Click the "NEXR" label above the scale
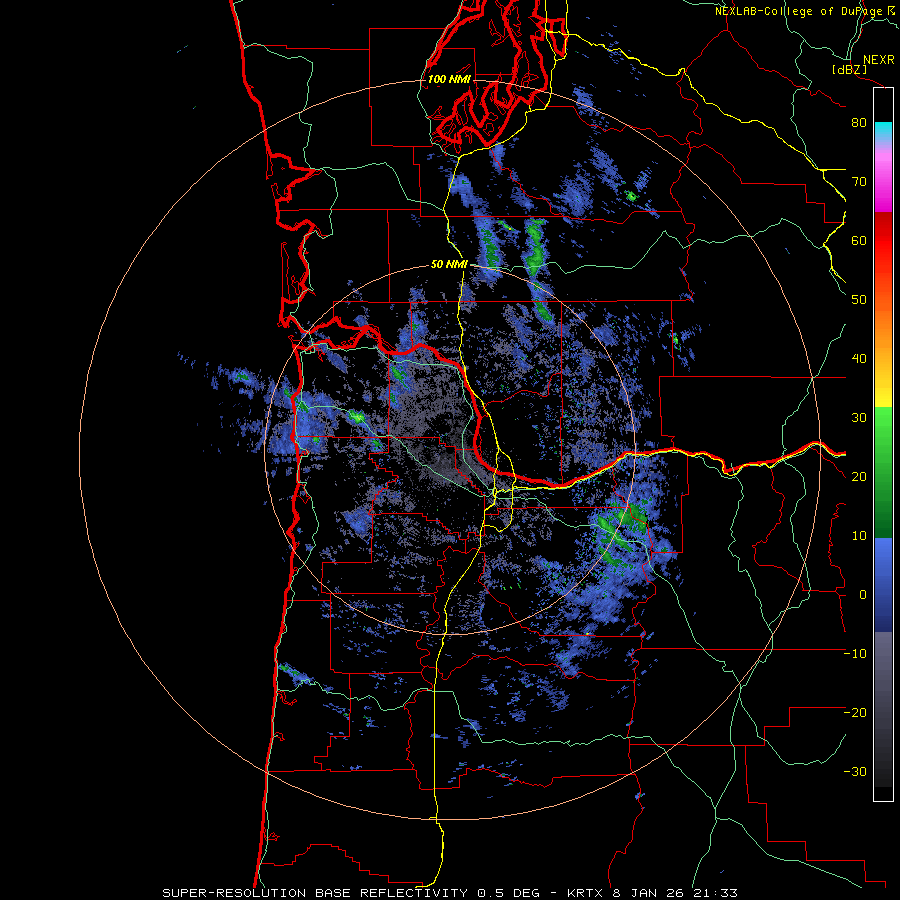Image resolution: width=900 pixels, height=900 pixels. [x=879, y=60]
